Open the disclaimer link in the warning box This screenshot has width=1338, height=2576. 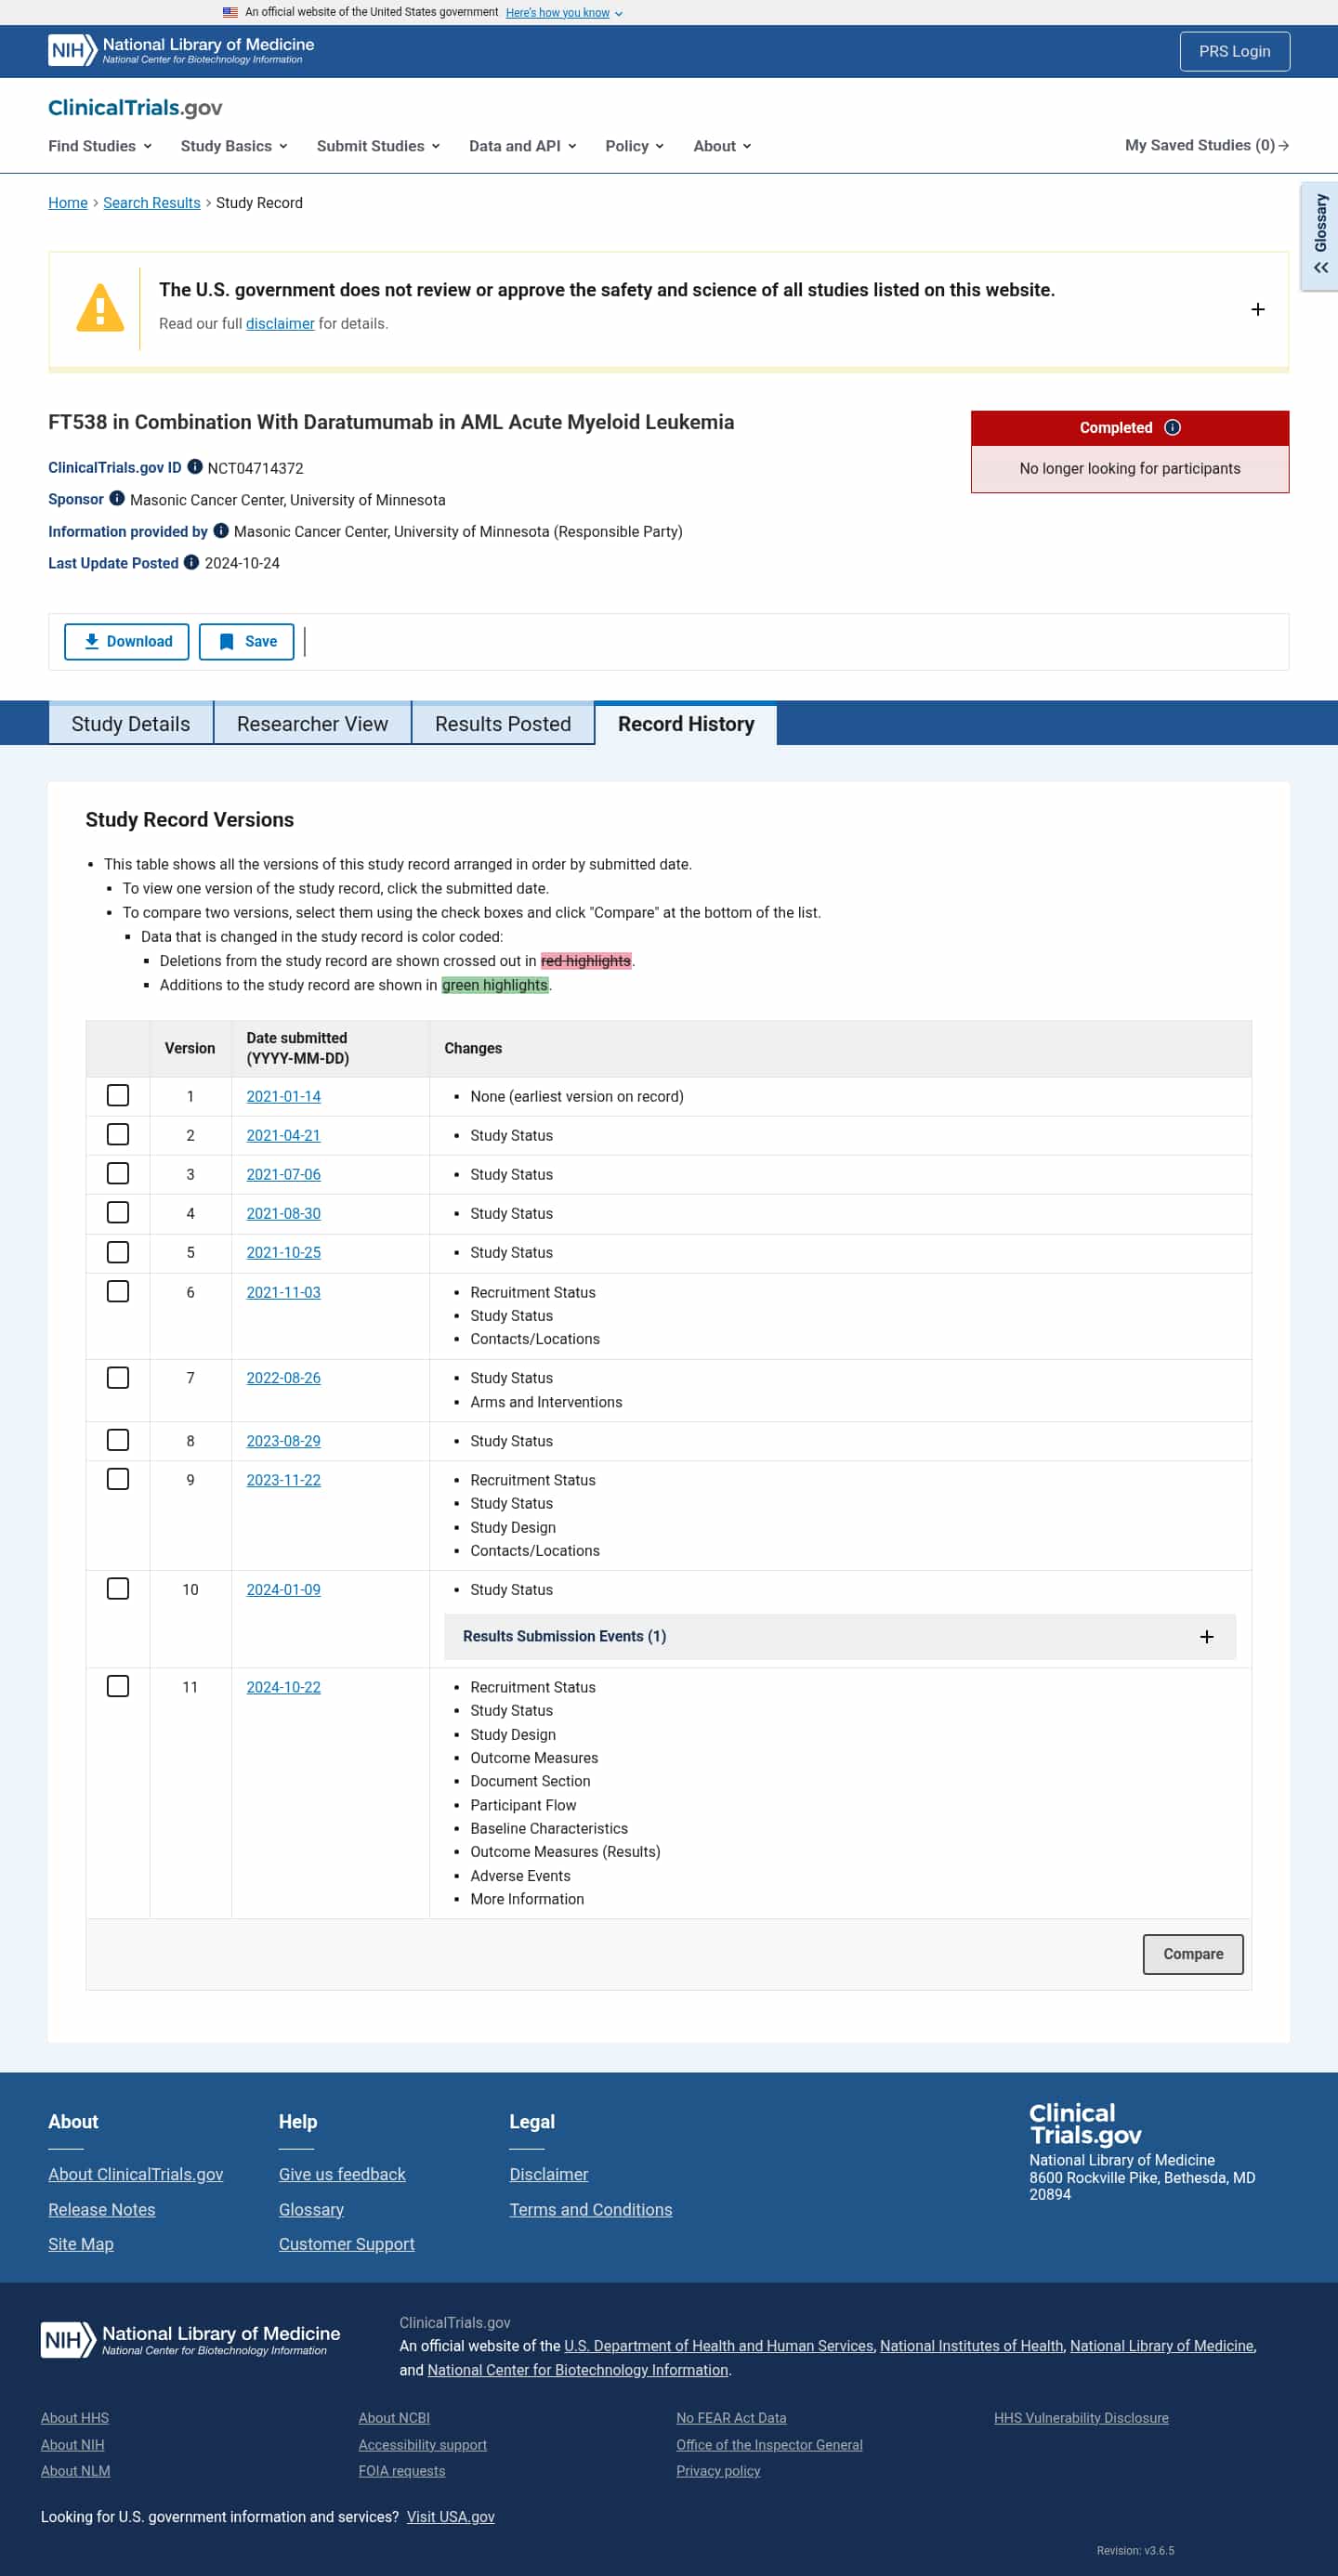(x=280, y=324)
